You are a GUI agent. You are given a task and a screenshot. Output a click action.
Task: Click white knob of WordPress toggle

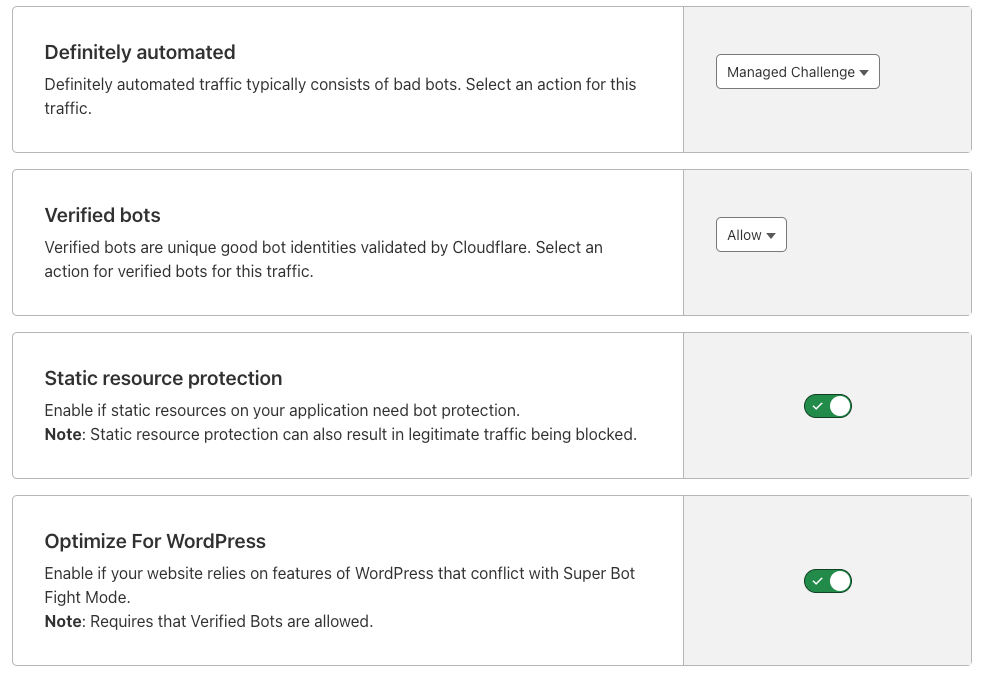tap(840, 581)
